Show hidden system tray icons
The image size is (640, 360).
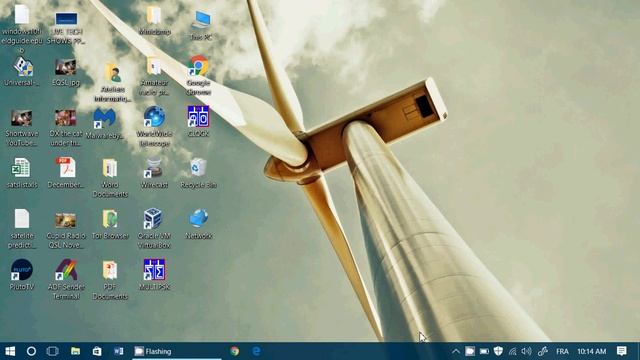coord(456,351)
